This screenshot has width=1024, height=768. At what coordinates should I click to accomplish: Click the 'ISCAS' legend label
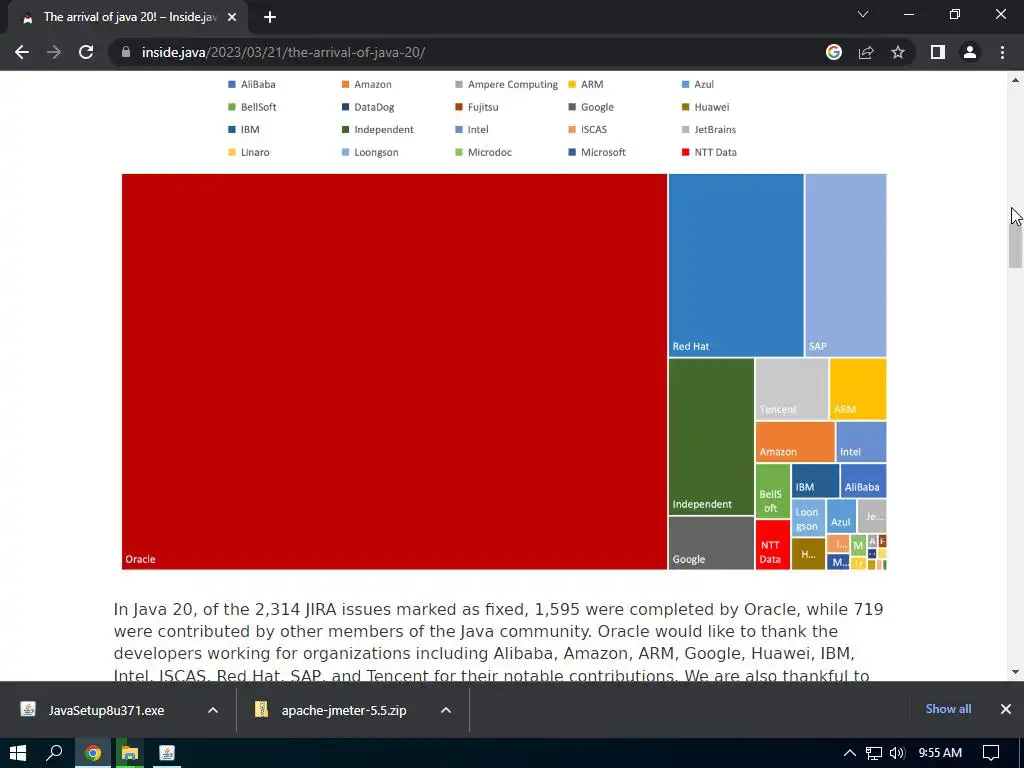tap(594, 129)
